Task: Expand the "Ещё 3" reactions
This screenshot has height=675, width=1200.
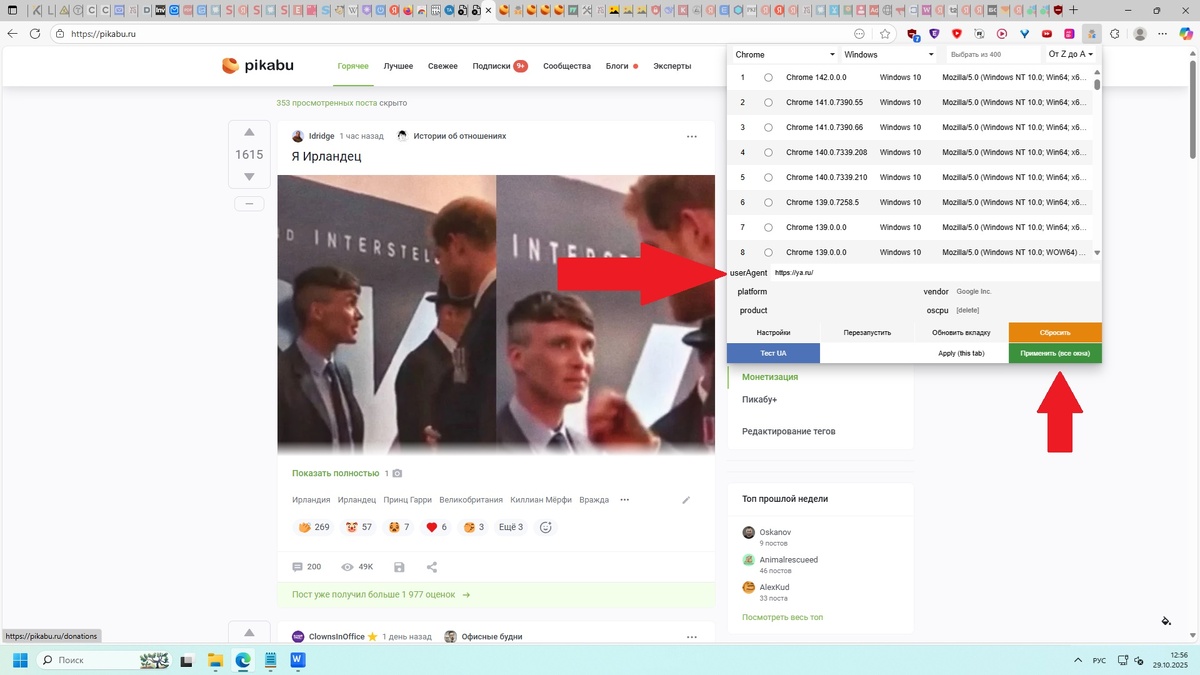Action: 511,527
